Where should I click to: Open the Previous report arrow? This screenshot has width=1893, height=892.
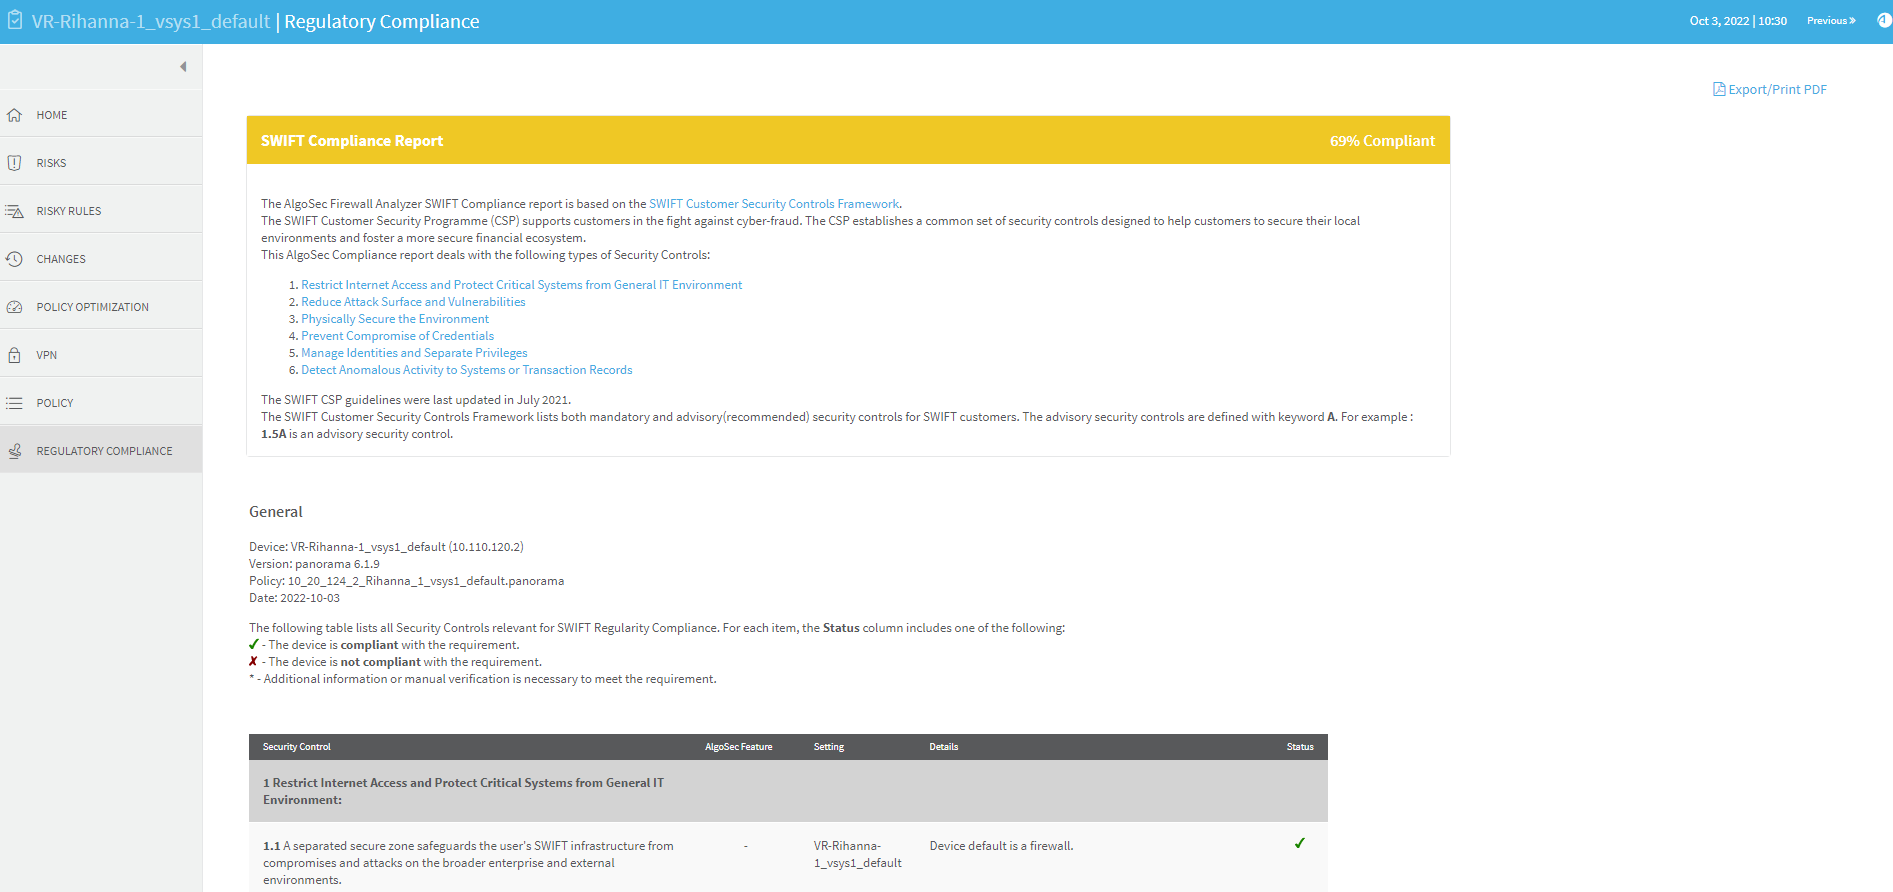1831,21
